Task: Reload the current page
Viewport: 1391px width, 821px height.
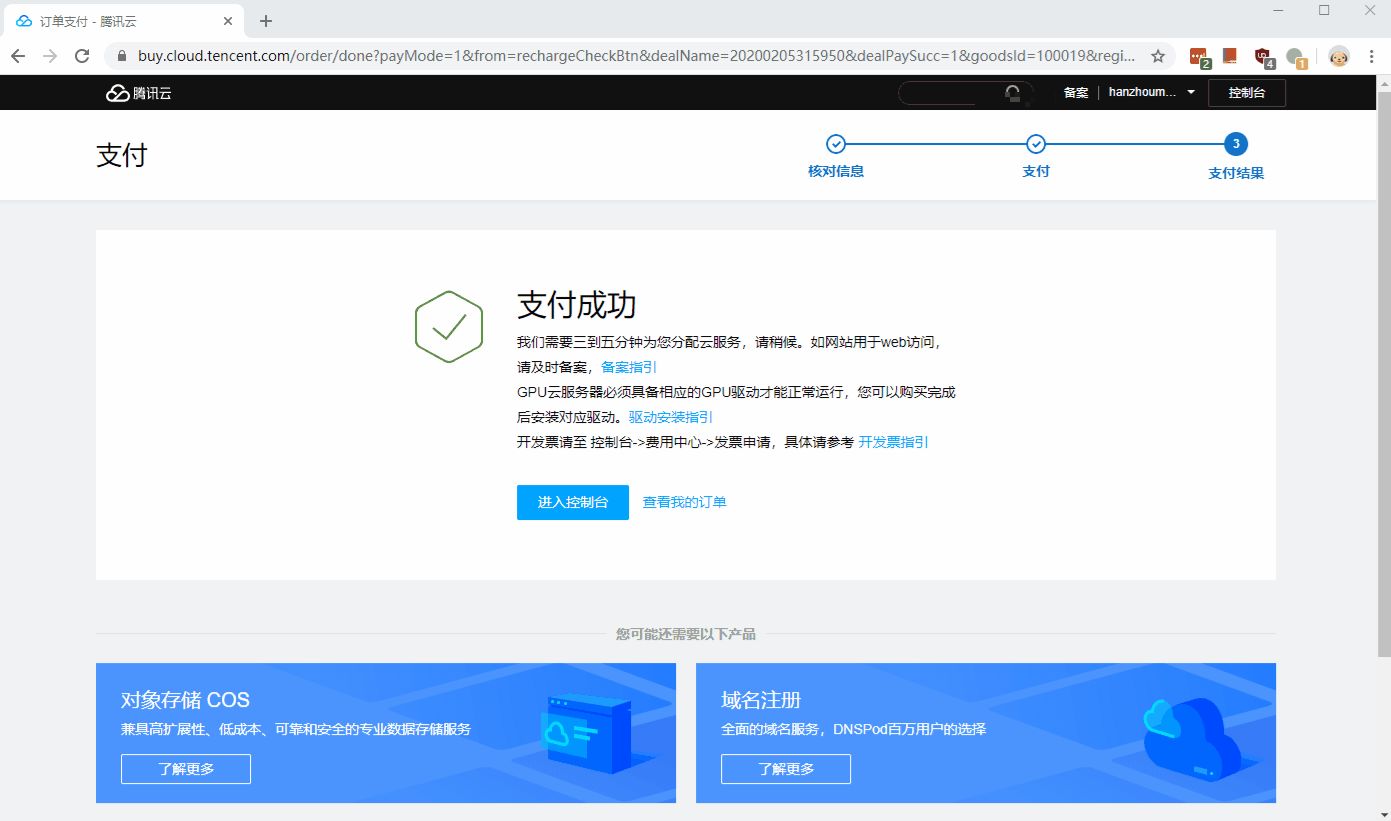Action: (82, 56)
